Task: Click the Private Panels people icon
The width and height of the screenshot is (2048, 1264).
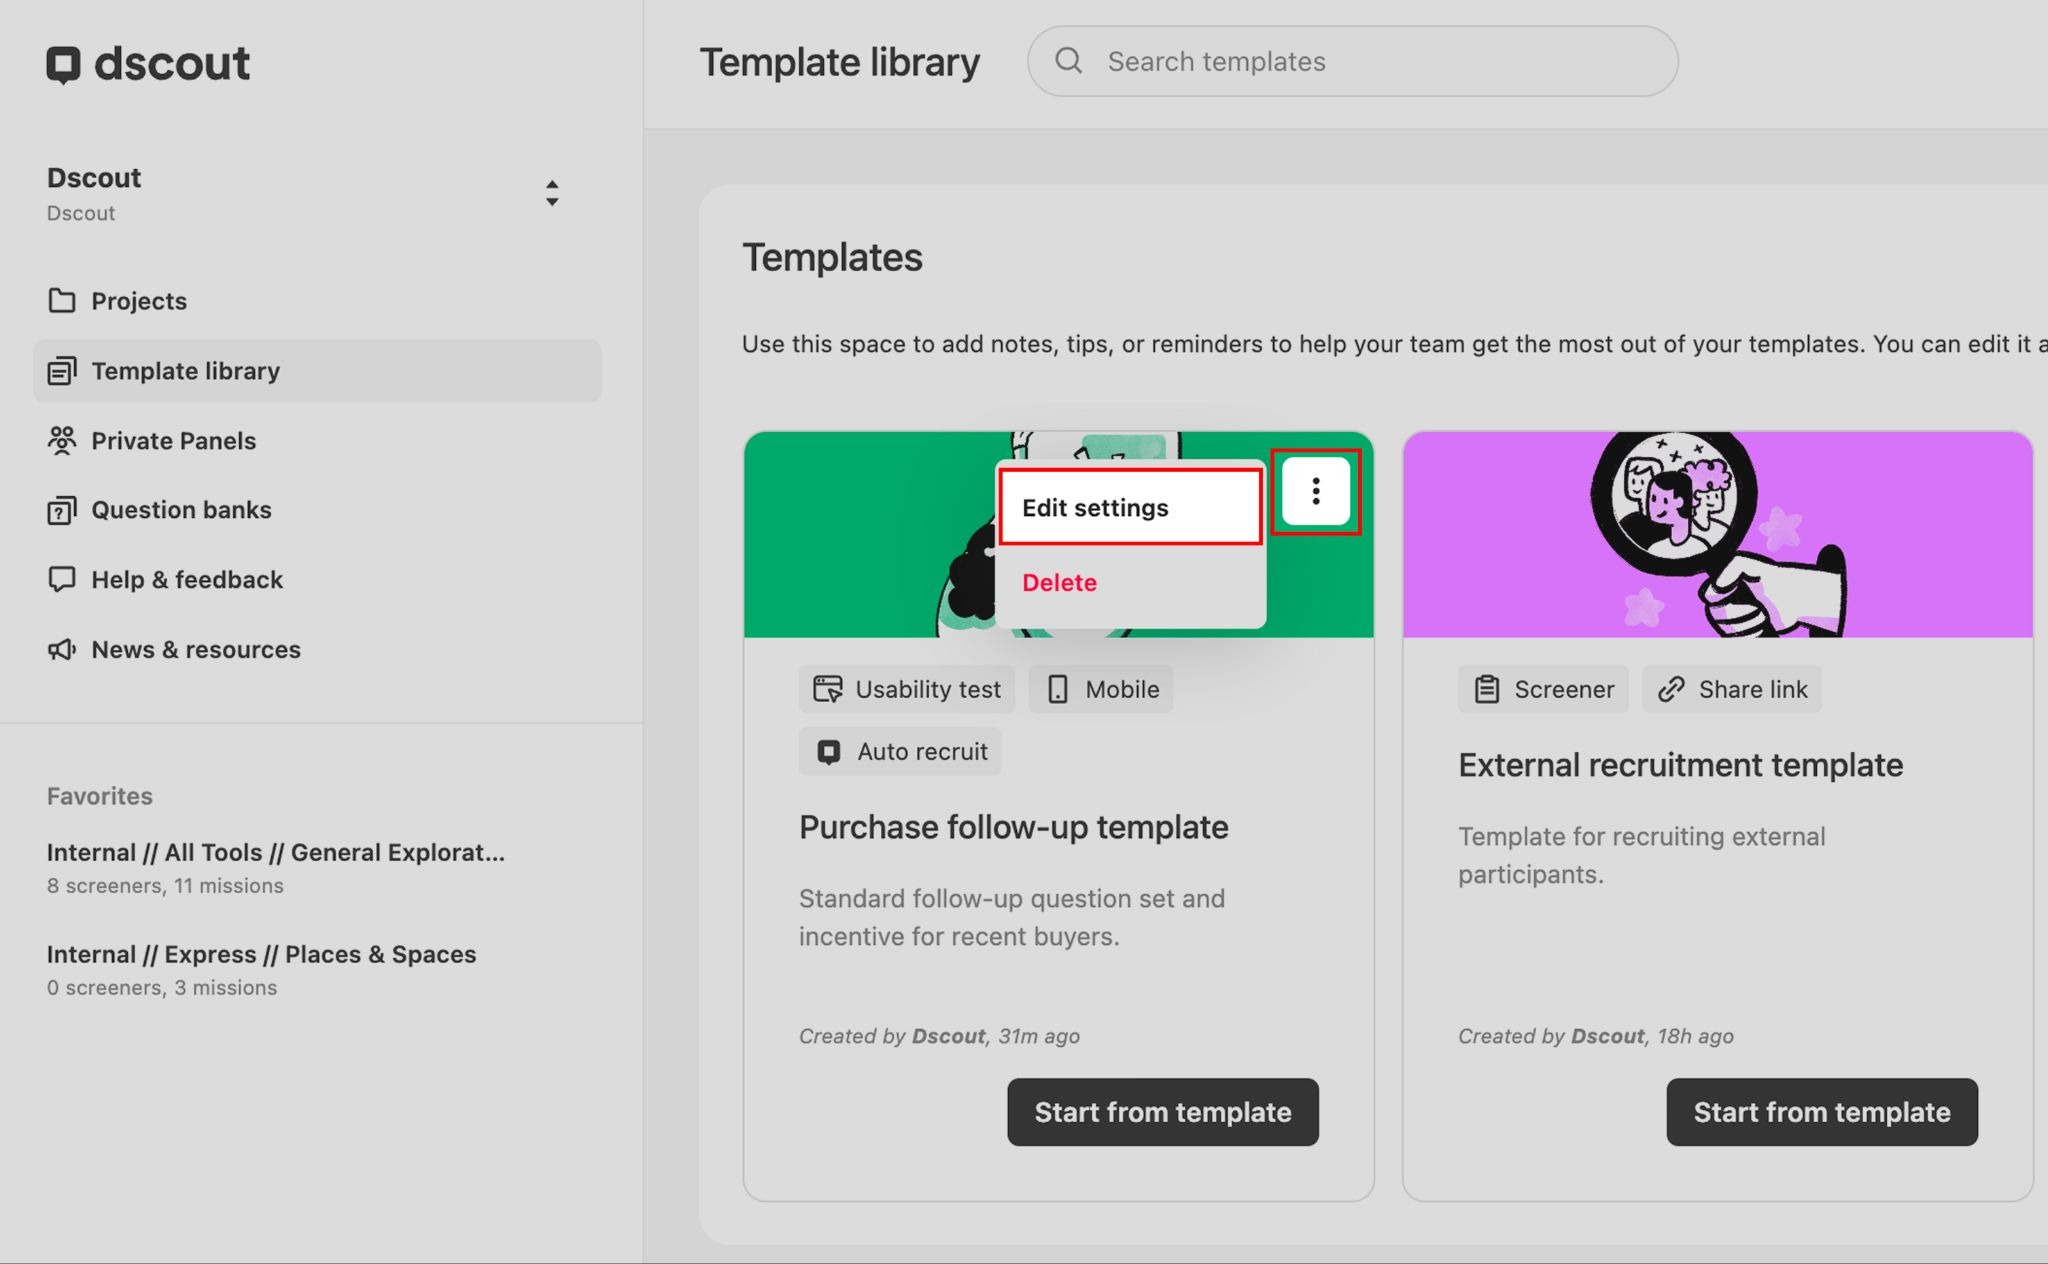Action: coord(62,441)
